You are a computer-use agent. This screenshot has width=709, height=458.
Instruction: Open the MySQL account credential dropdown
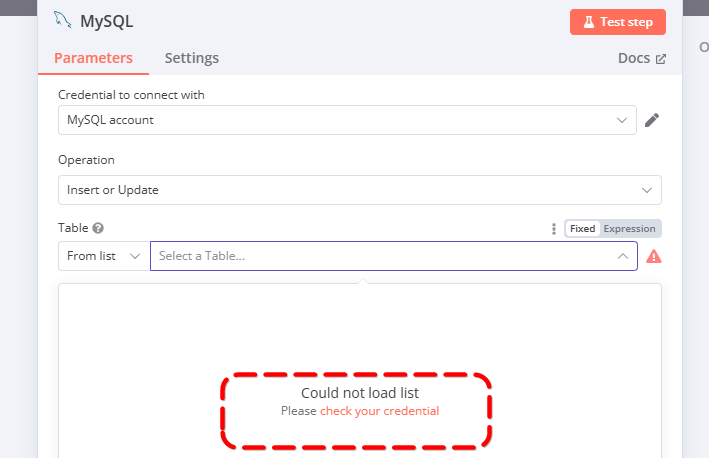click(347, 120)
